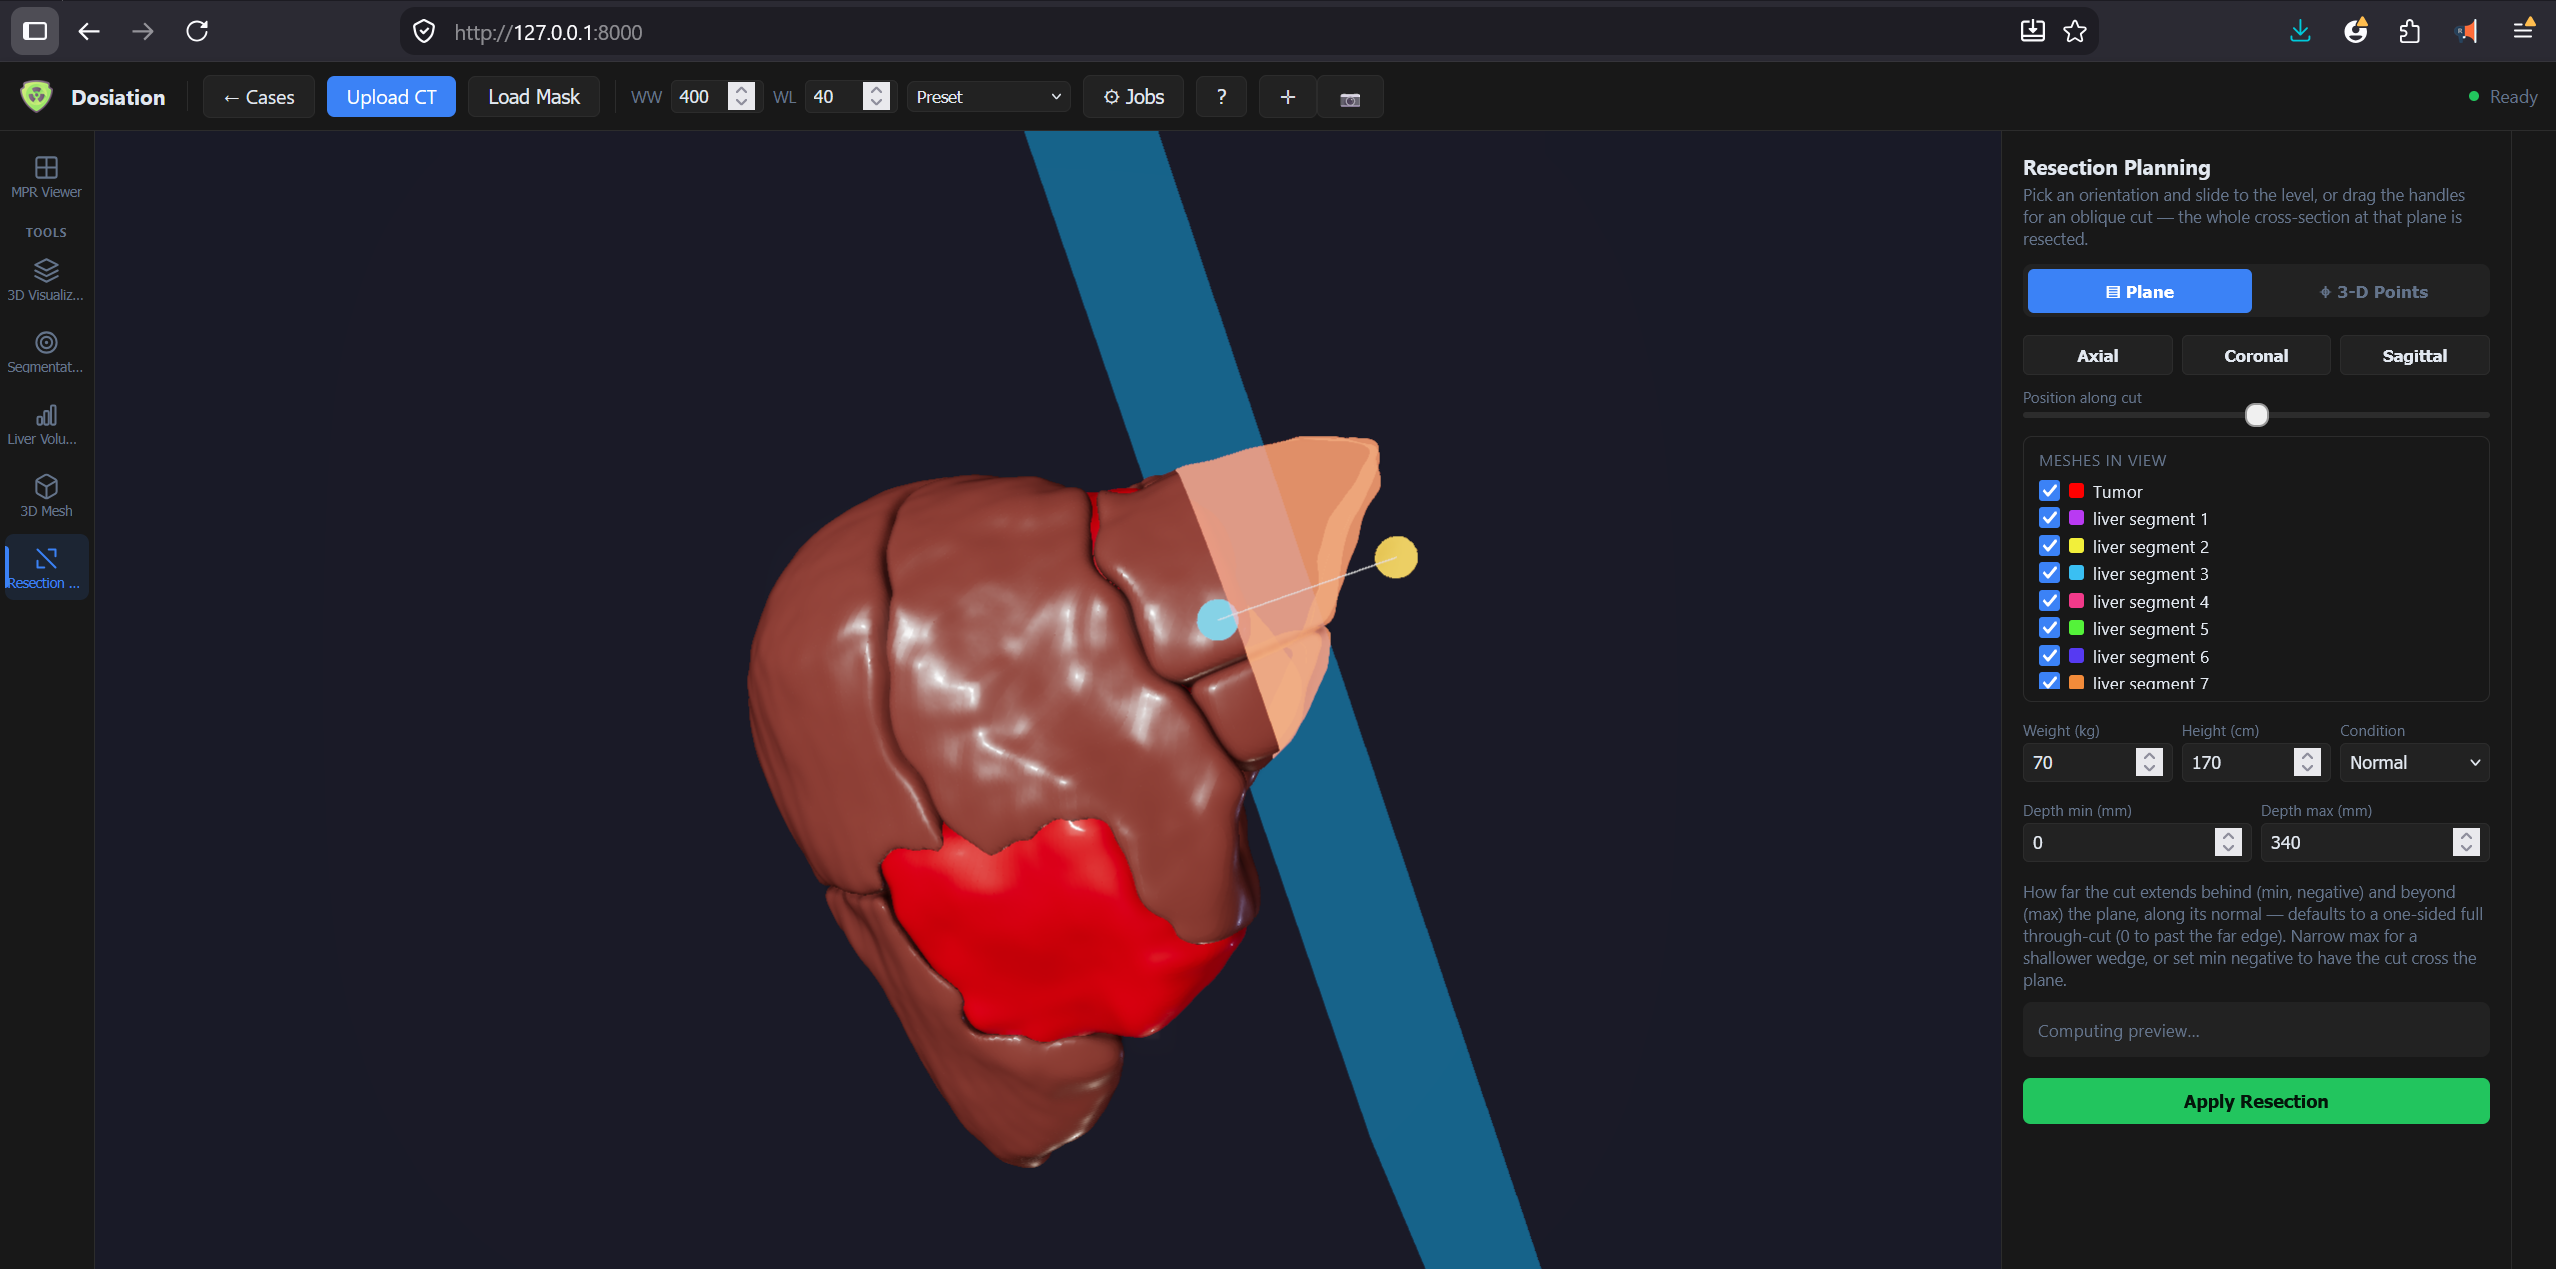Click the Depth max stepper arrows
This screenshot has height=1269, width=2556.
click(x=2466, y=842)
